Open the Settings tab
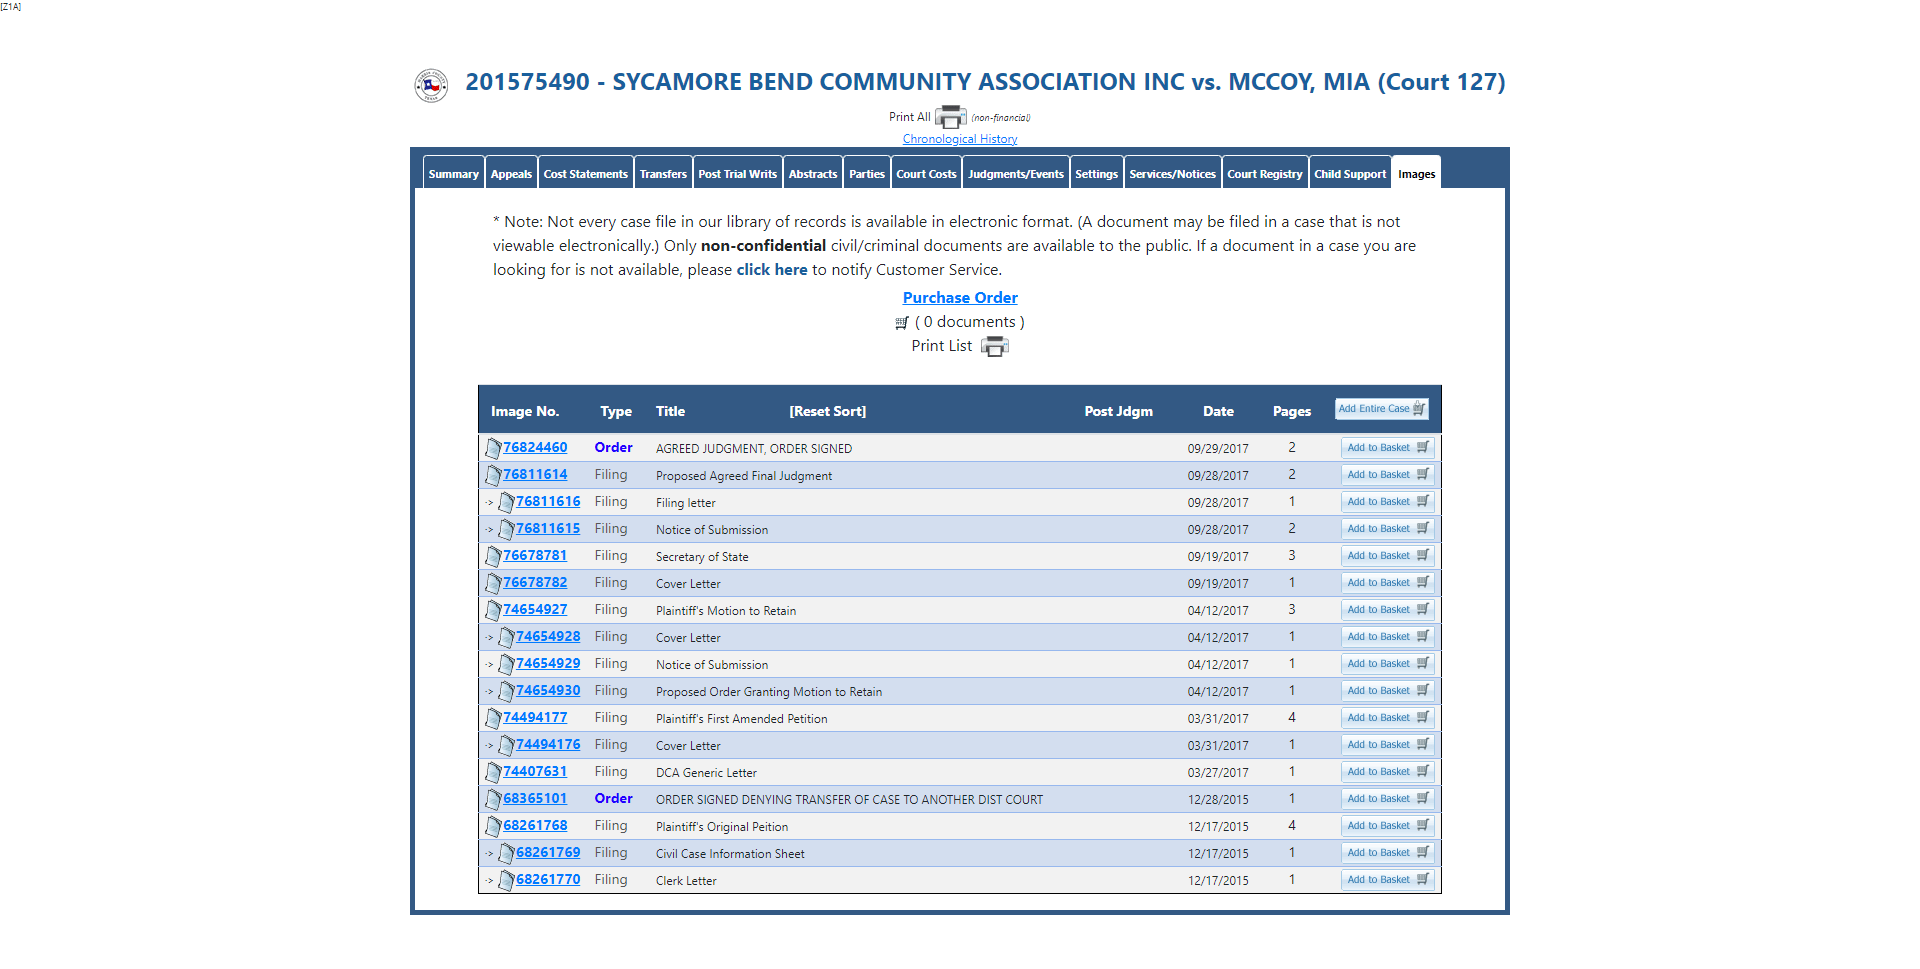The width and height of the screenshot is (1920, 969). tap(1097, 173)
